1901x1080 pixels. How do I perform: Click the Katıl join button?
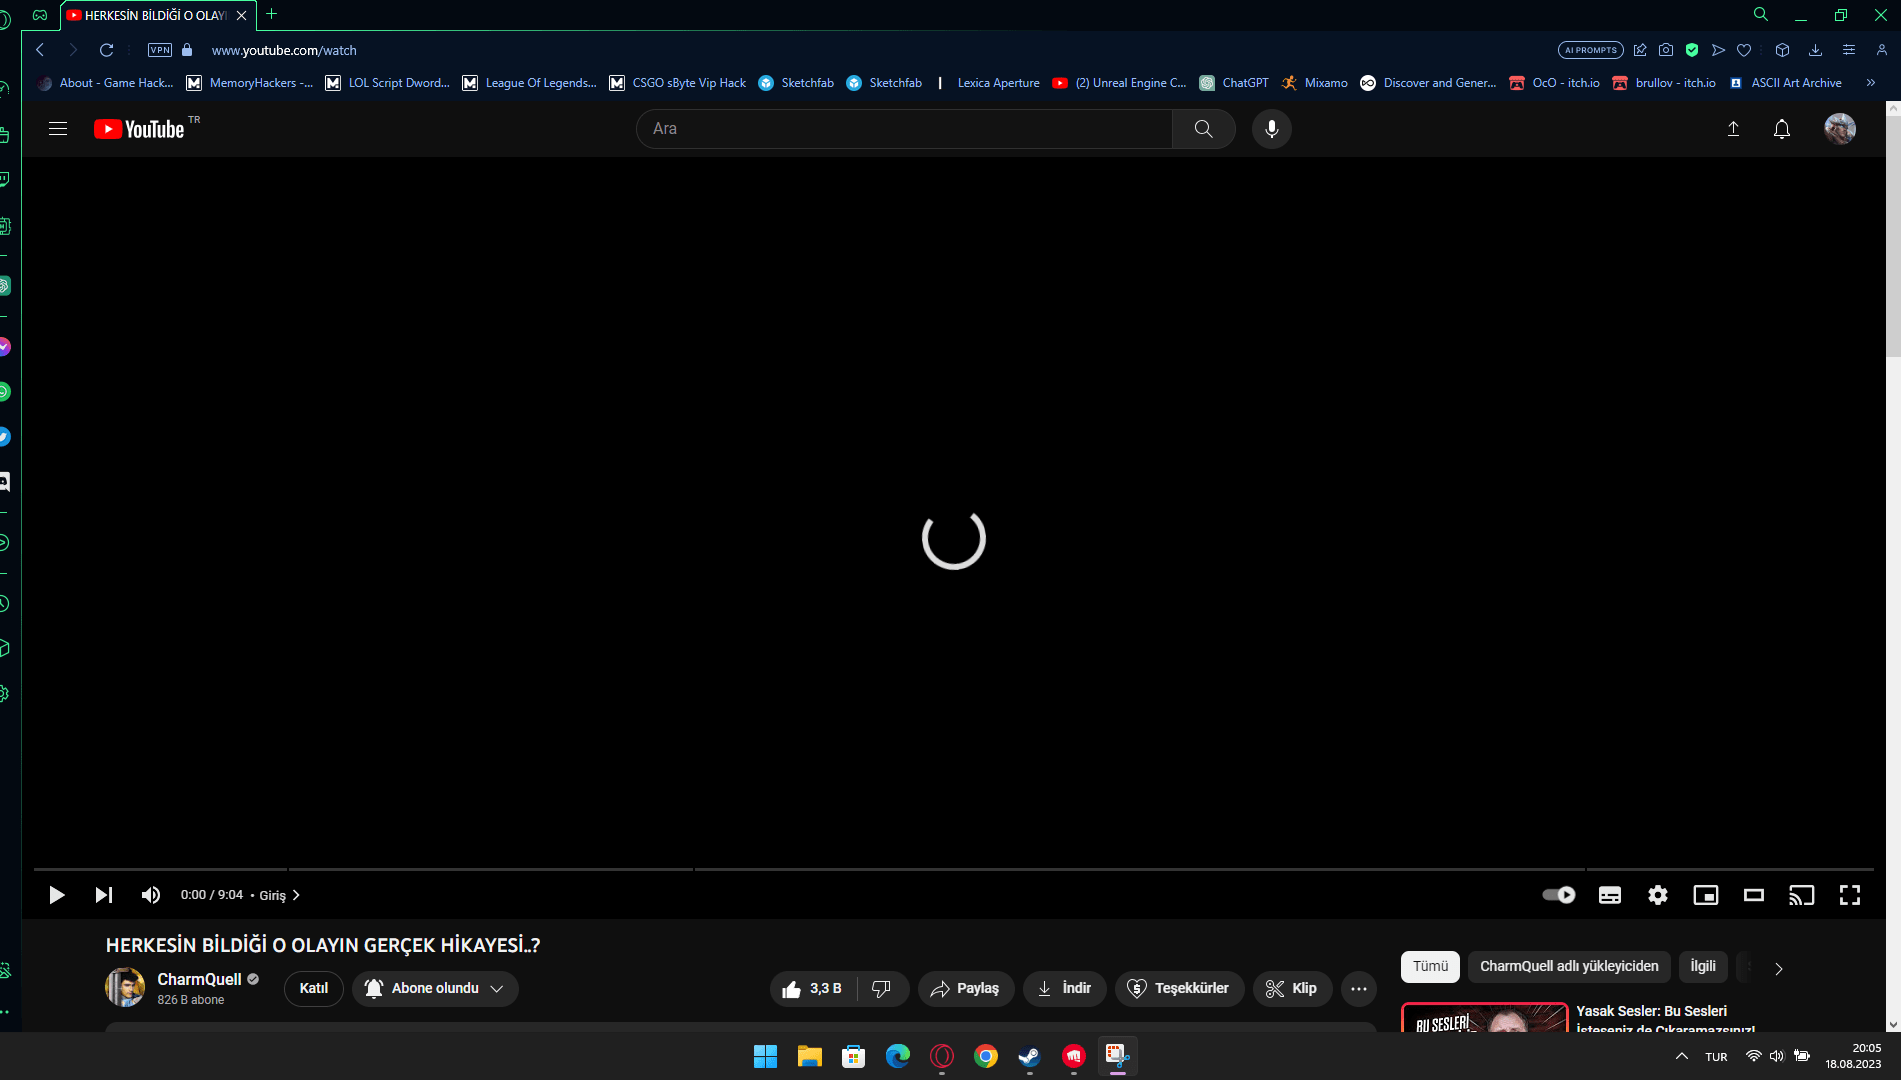(x=313, y=988)
